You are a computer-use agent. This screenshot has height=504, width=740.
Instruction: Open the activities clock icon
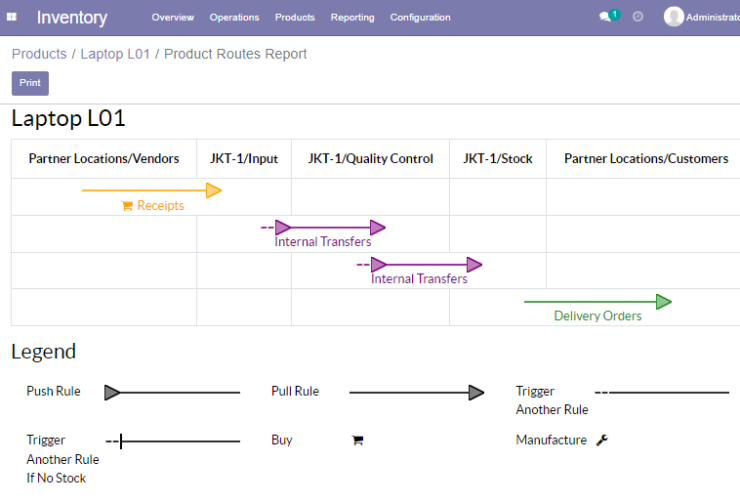pyautogui.click(x=638, y=17)
